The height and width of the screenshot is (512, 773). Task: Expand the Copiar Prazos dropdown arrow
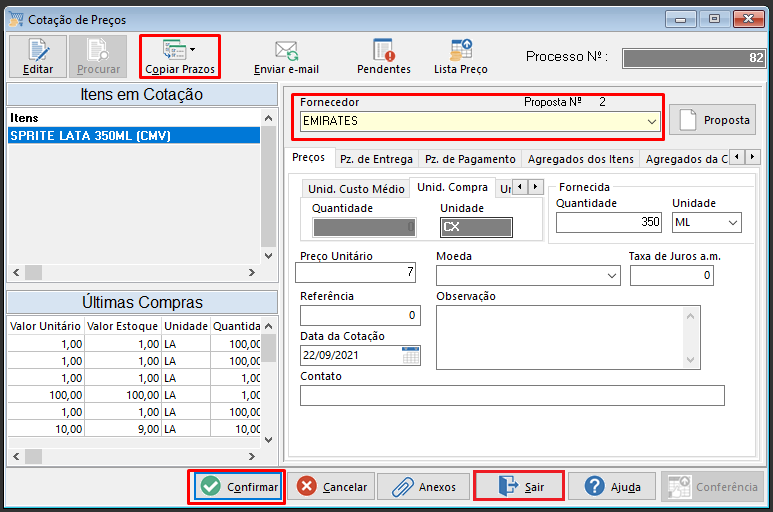pos(192,49)
